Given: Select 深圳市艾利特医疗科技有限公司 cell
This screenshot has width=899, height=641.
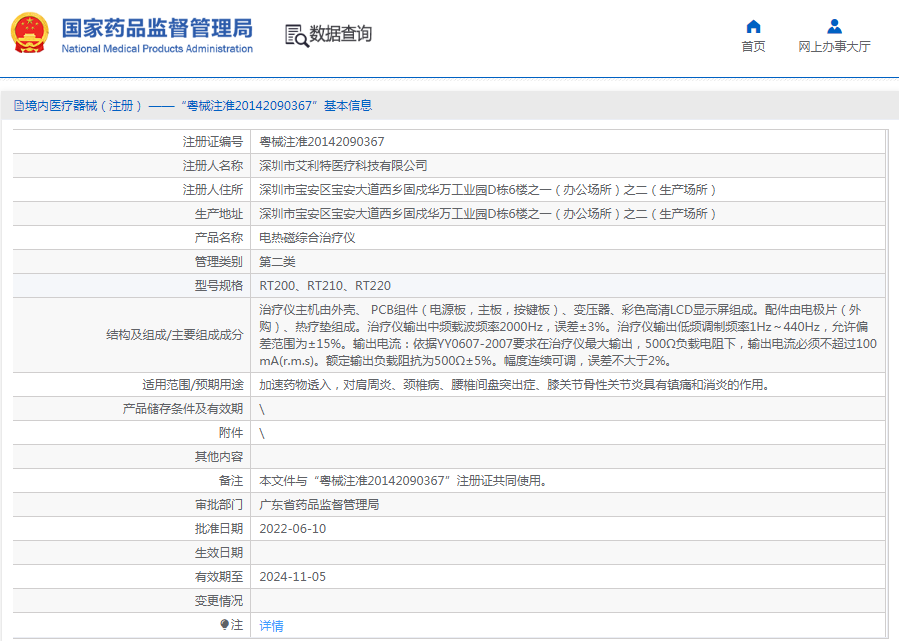Looking at the screenshot, I should pos(343,166).
